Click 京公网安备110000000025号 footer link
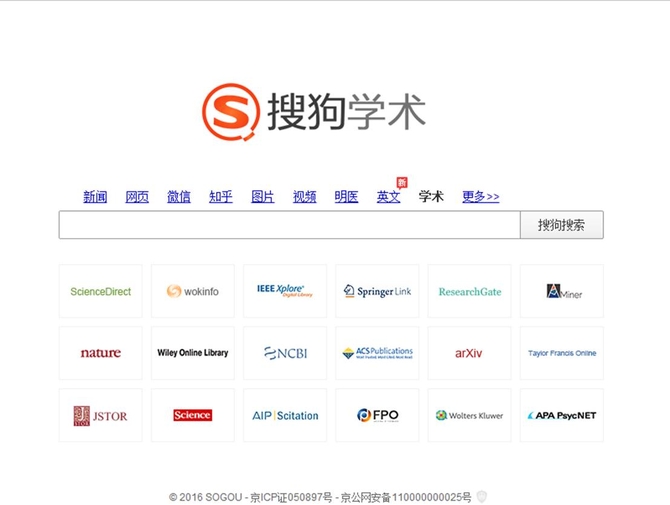Viewport: 670px width, 505px height. click(x=406, y=497)
